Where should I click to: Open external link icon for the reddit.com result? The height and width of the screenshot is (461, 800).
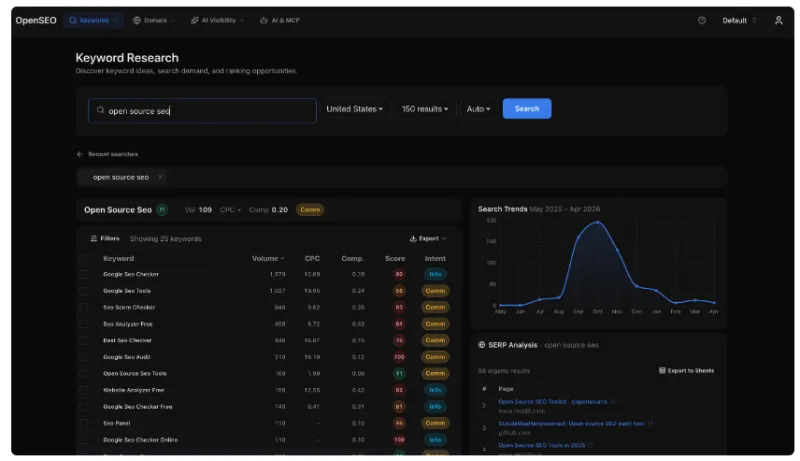click(x=613, y=401)
